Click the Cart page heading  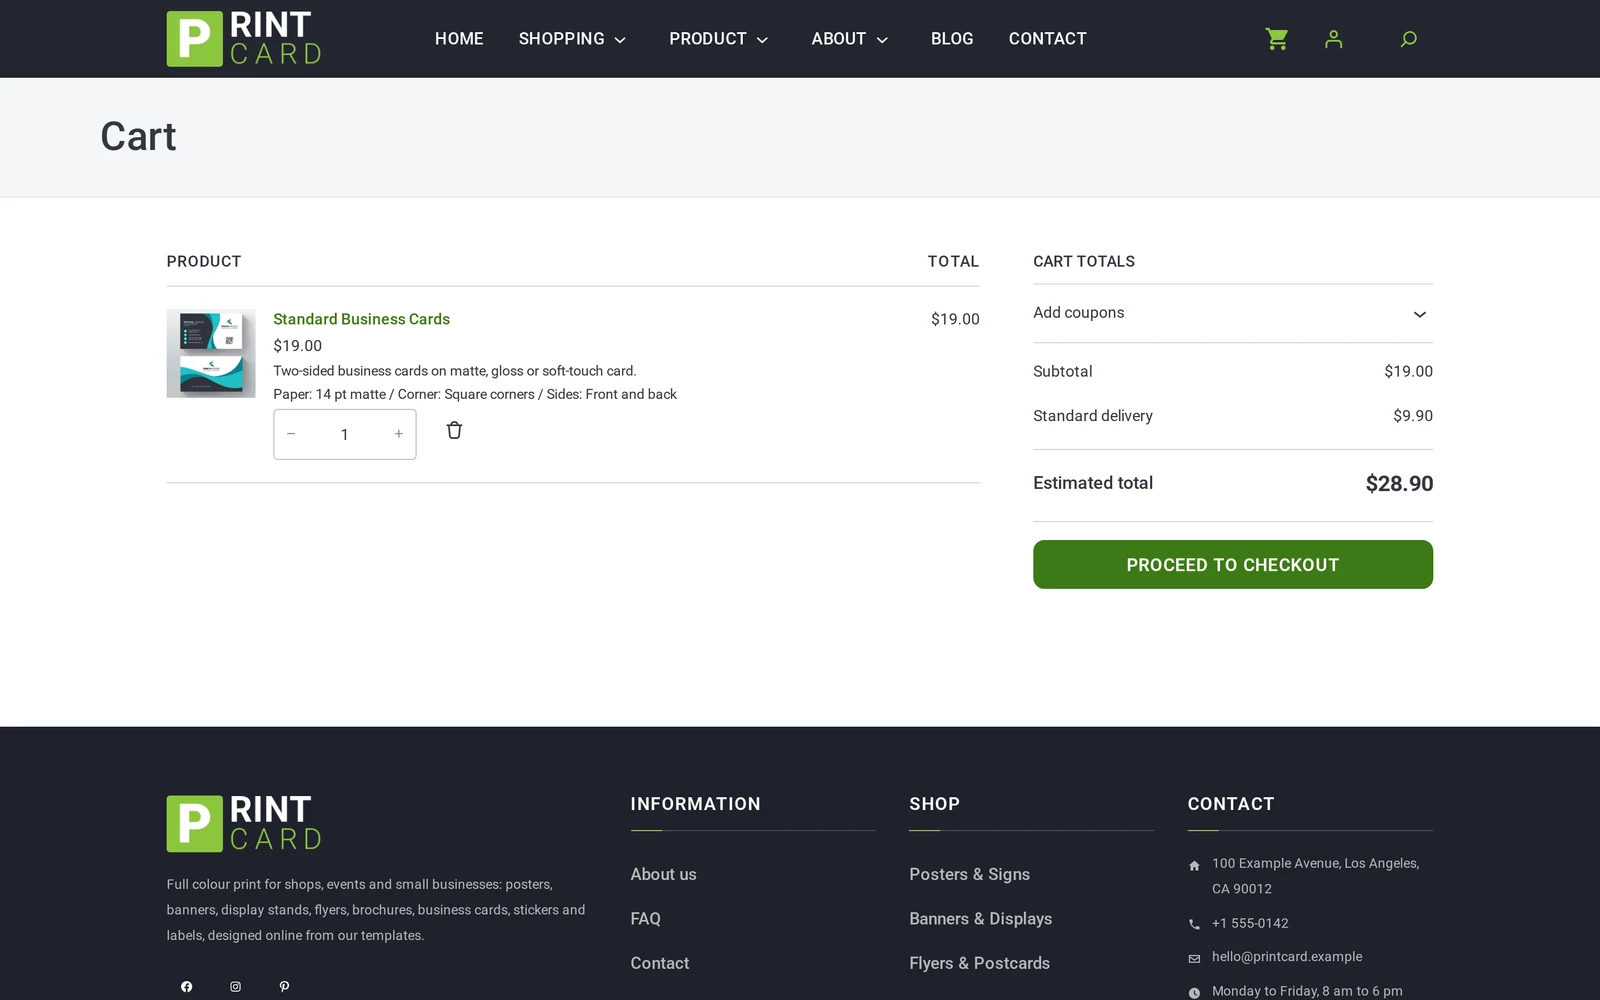click(138, 137)
